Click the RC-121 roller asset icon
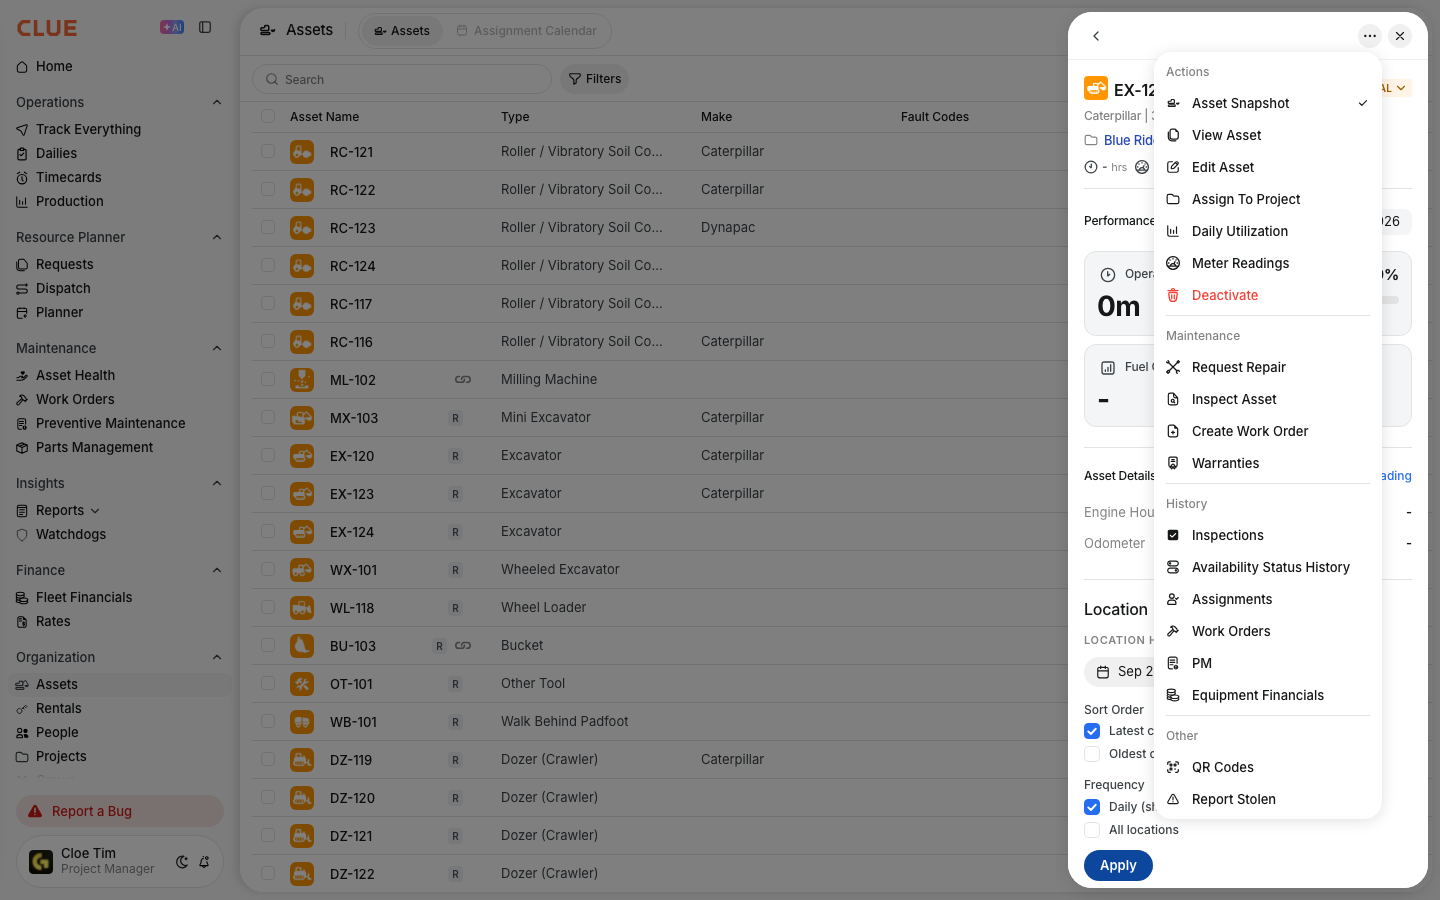The width and height of the screenshot is (1440, 900). point(302,152)
